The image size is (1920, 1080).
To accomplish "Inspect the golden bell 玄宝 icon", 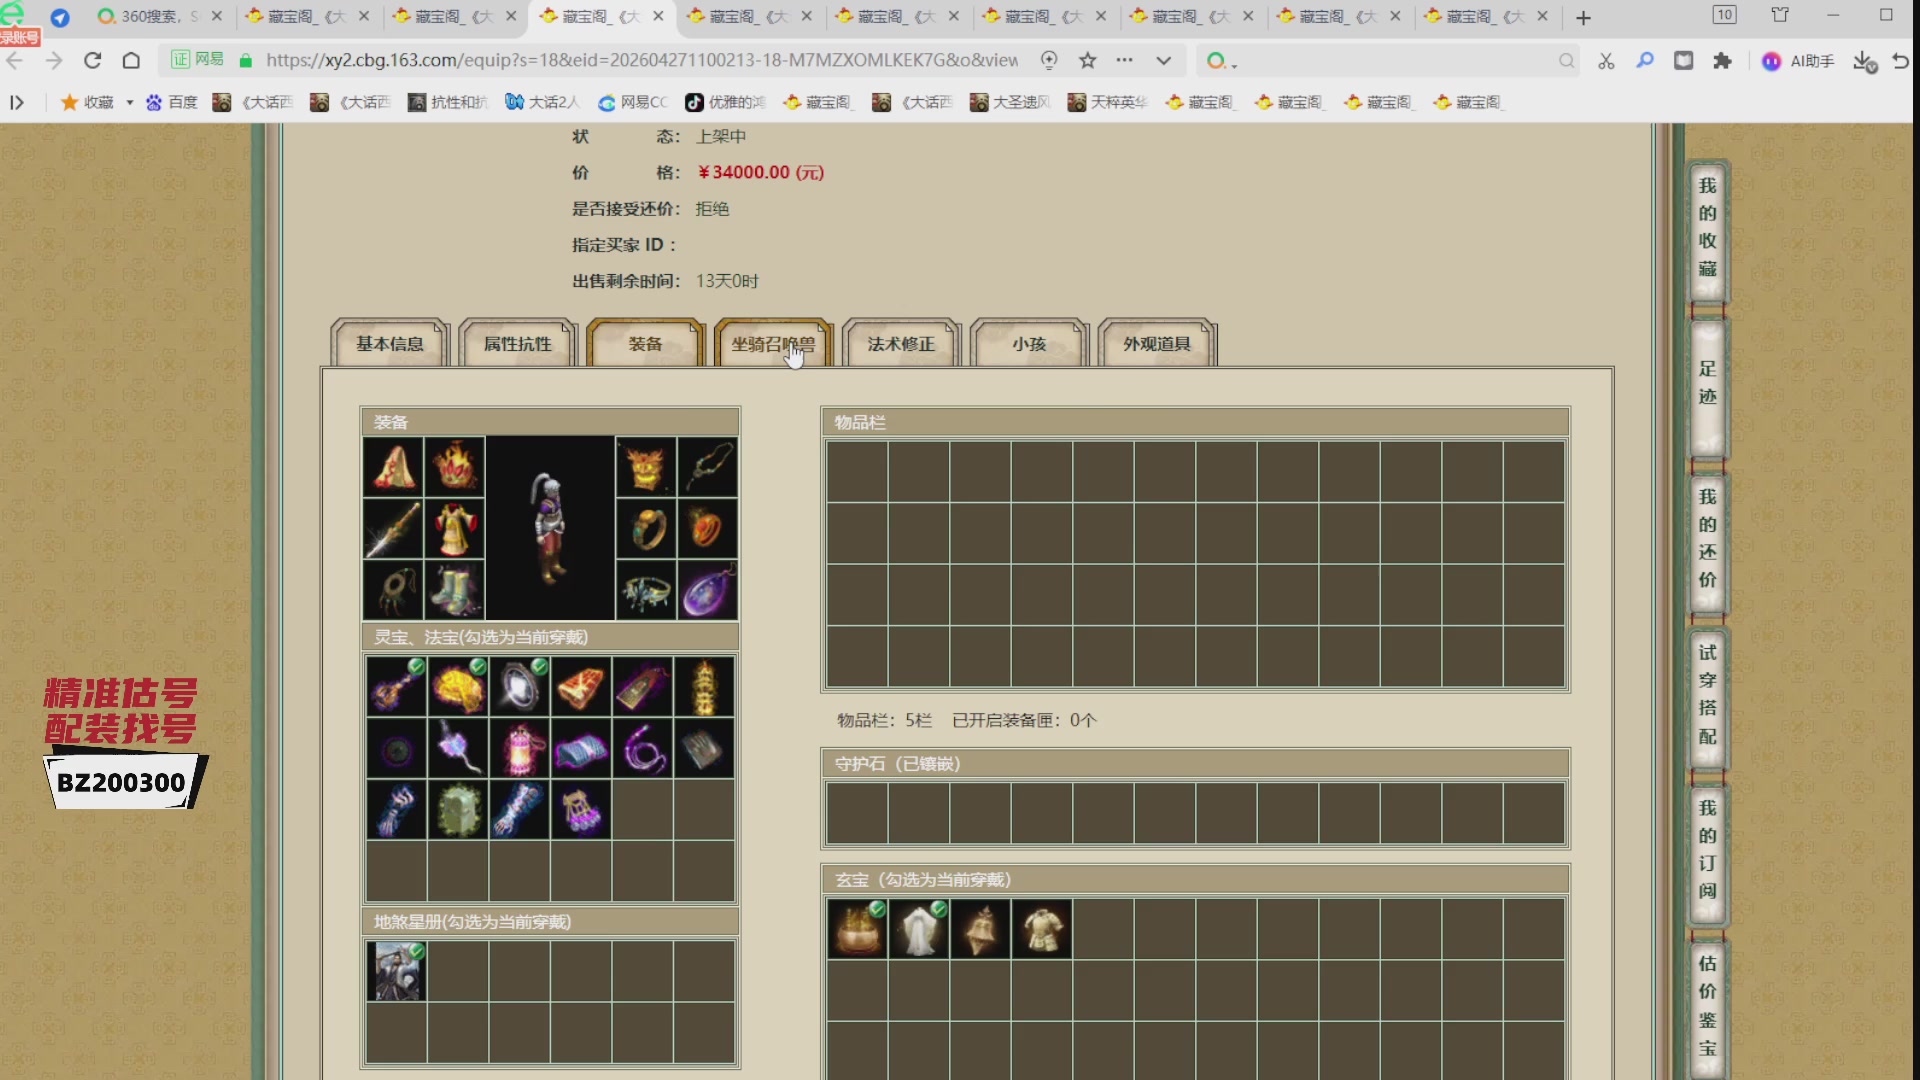I will (x=980, y=929).
